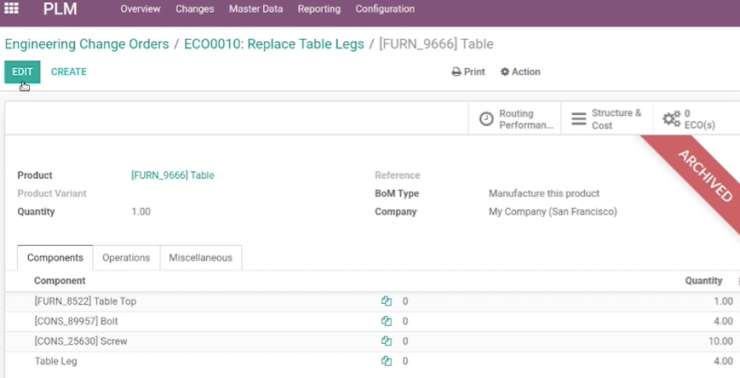Open the [FURN_9666] Table product link
The image size is (740, 378).
173,176
